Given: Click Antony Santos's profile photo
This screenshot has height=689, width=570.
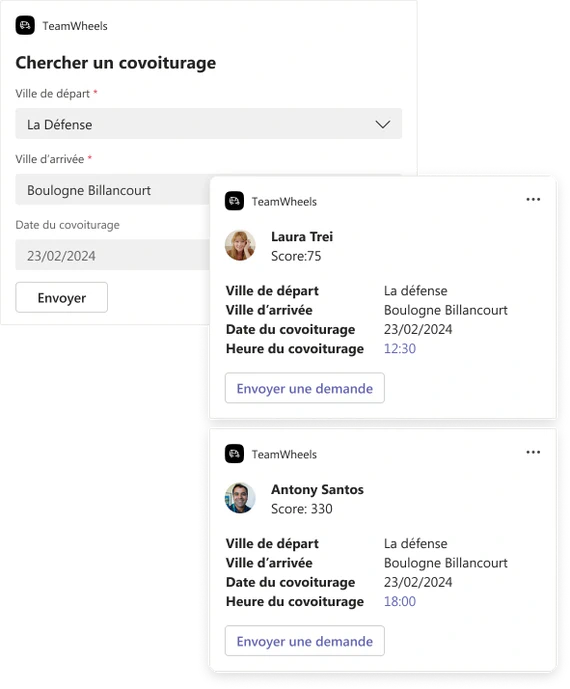Looking at the screenshot, I should 240,498.
